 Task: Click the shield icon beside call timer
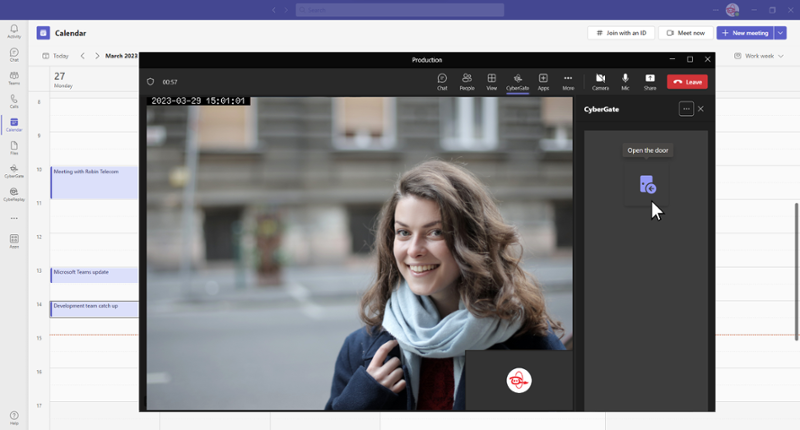(x=150, y=82)
